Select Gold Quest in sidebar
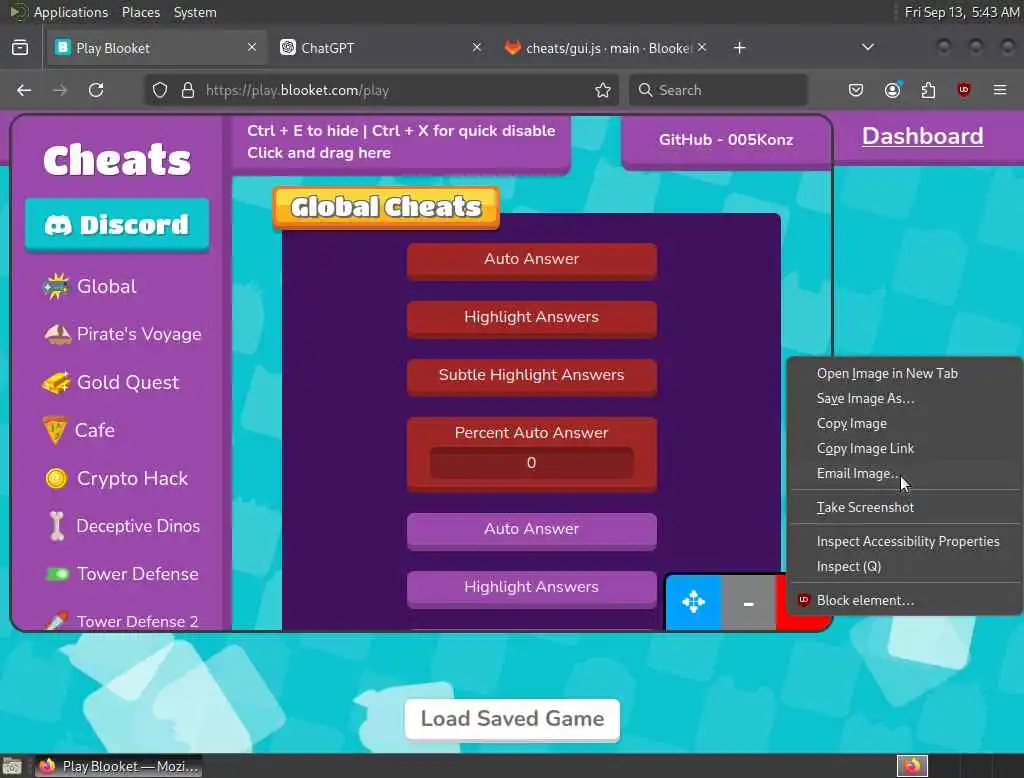 [110, 382]
